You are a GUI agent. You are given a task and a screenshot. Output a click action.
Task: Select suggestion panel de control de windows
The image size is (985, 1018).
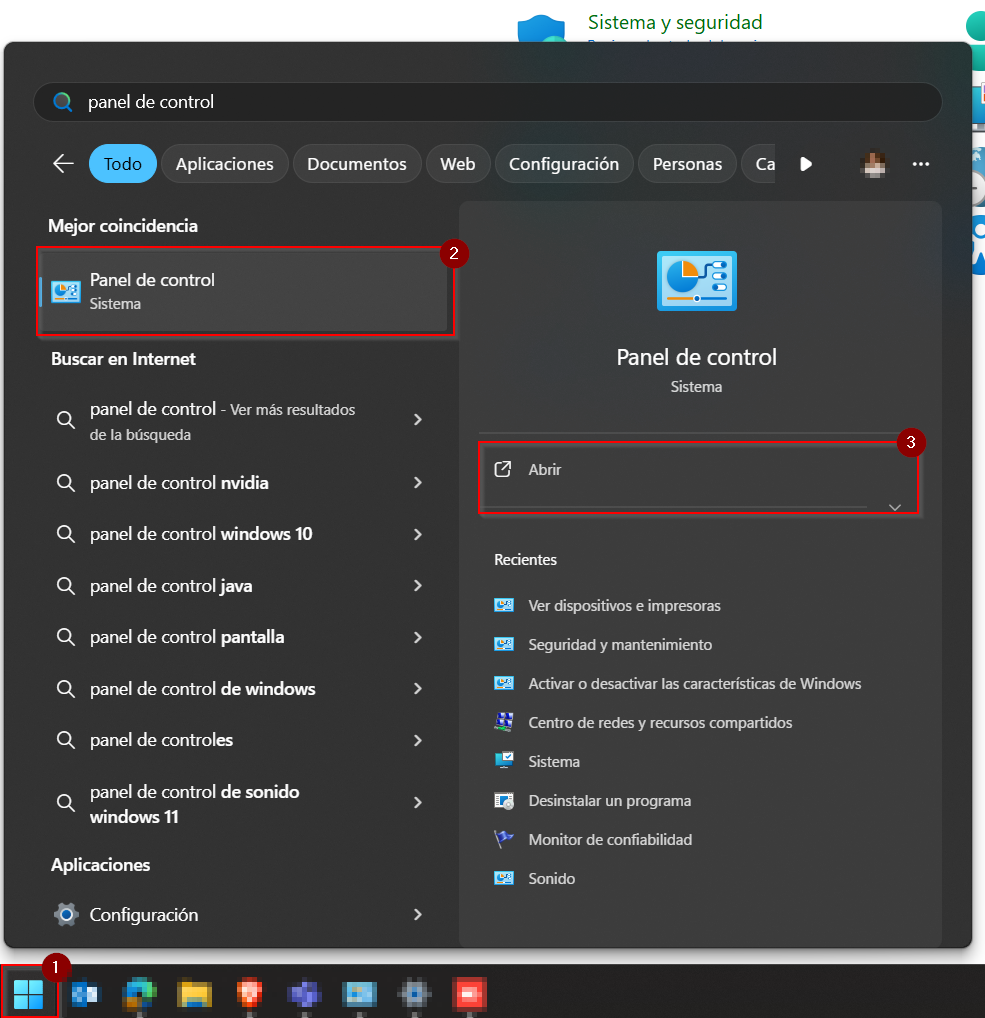[x=202, y=689]
